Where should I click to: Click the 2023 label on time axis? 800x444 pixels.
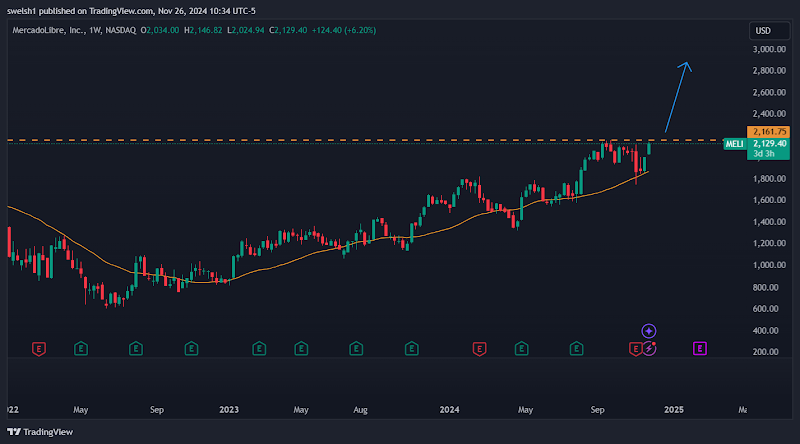tap(229, 410)
